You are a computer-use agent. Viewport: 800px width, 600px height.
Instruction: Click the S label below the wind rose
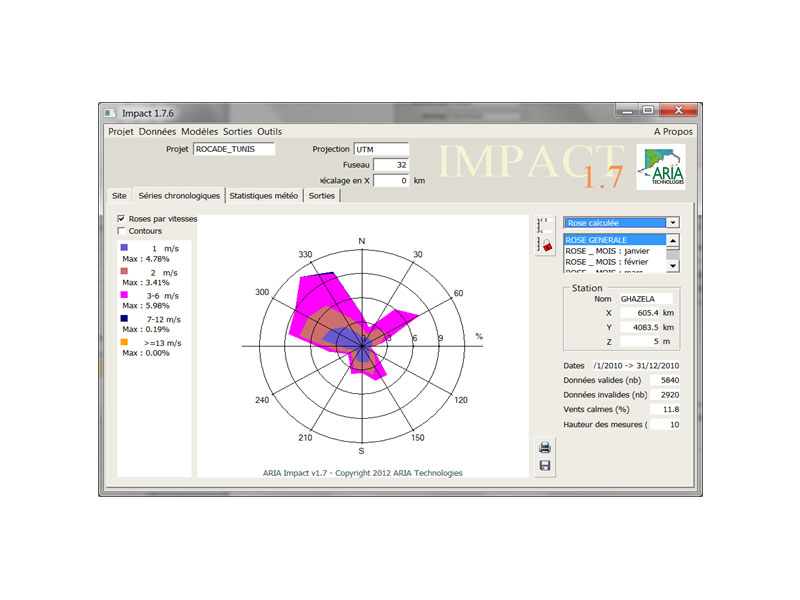tap(361, 451)
